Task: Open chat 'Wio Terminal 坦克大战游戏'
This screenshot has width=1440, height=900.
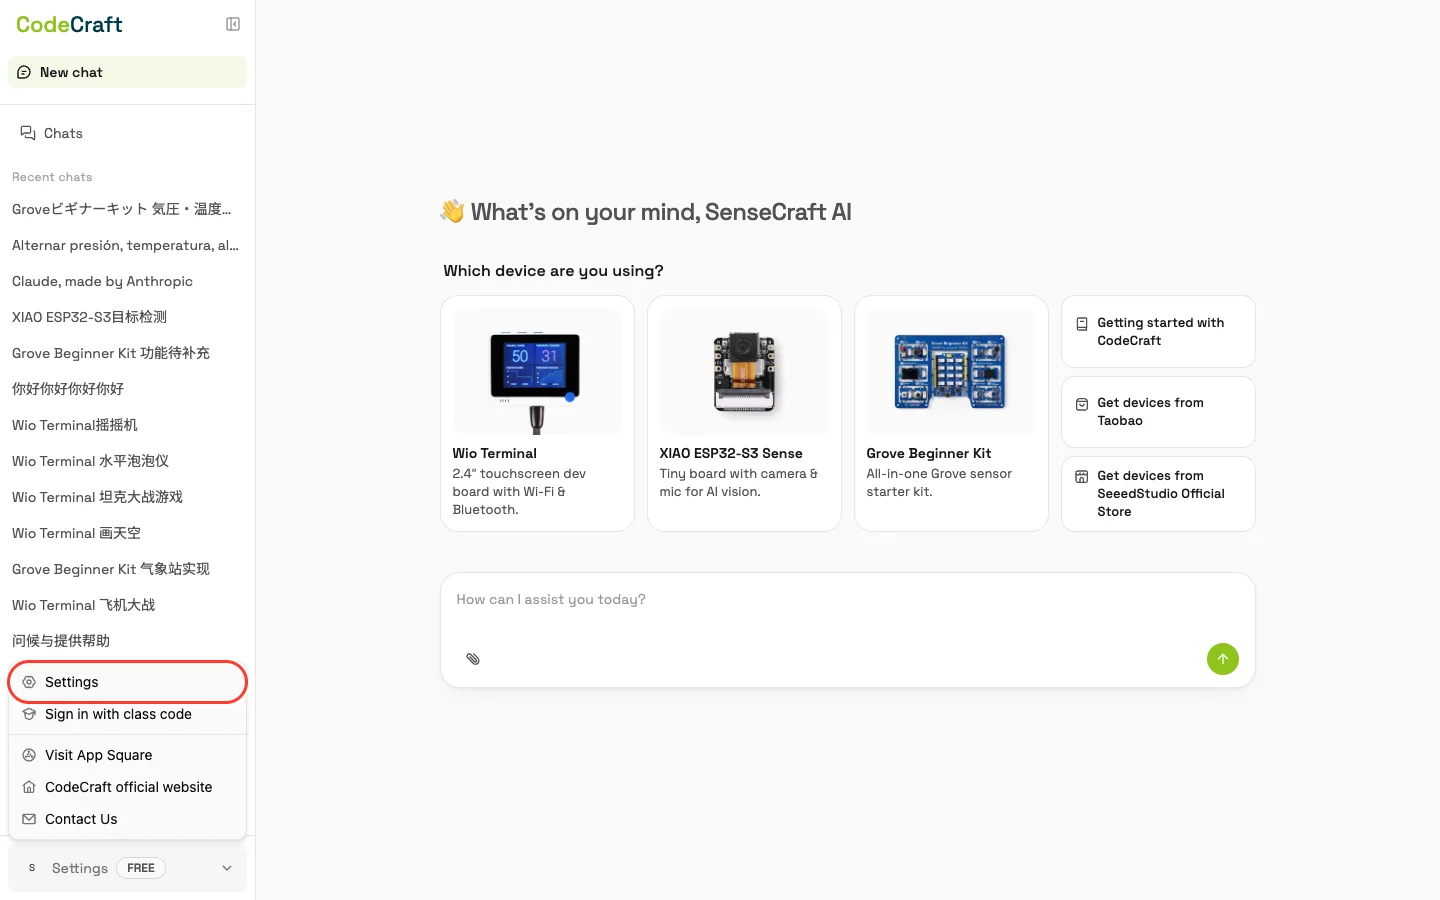Action: (x=97, y=497)
